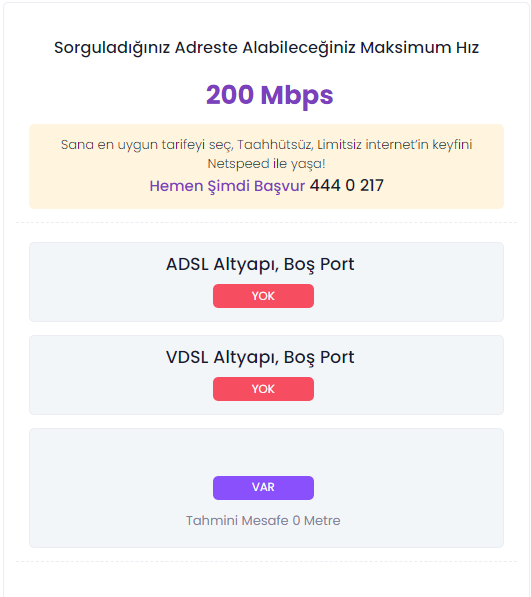Click the dashed divider below yellow banner
Viewport: 531px width, 597px height.
(266, 222)
